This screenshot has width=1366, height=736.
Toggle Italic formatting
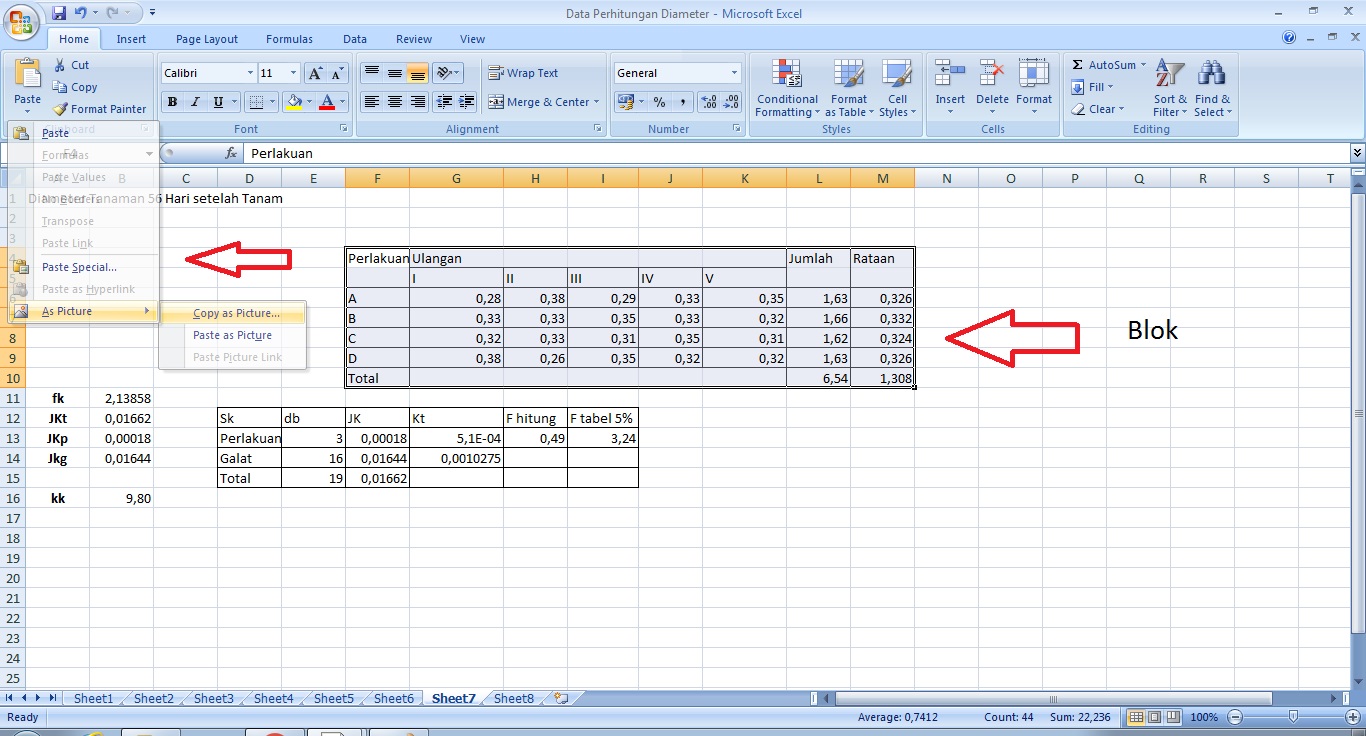point(194,102)
